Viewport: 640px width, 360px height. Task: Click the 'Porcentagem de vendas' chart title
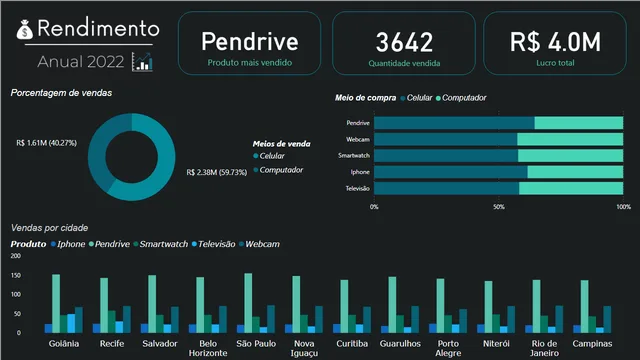61,93
